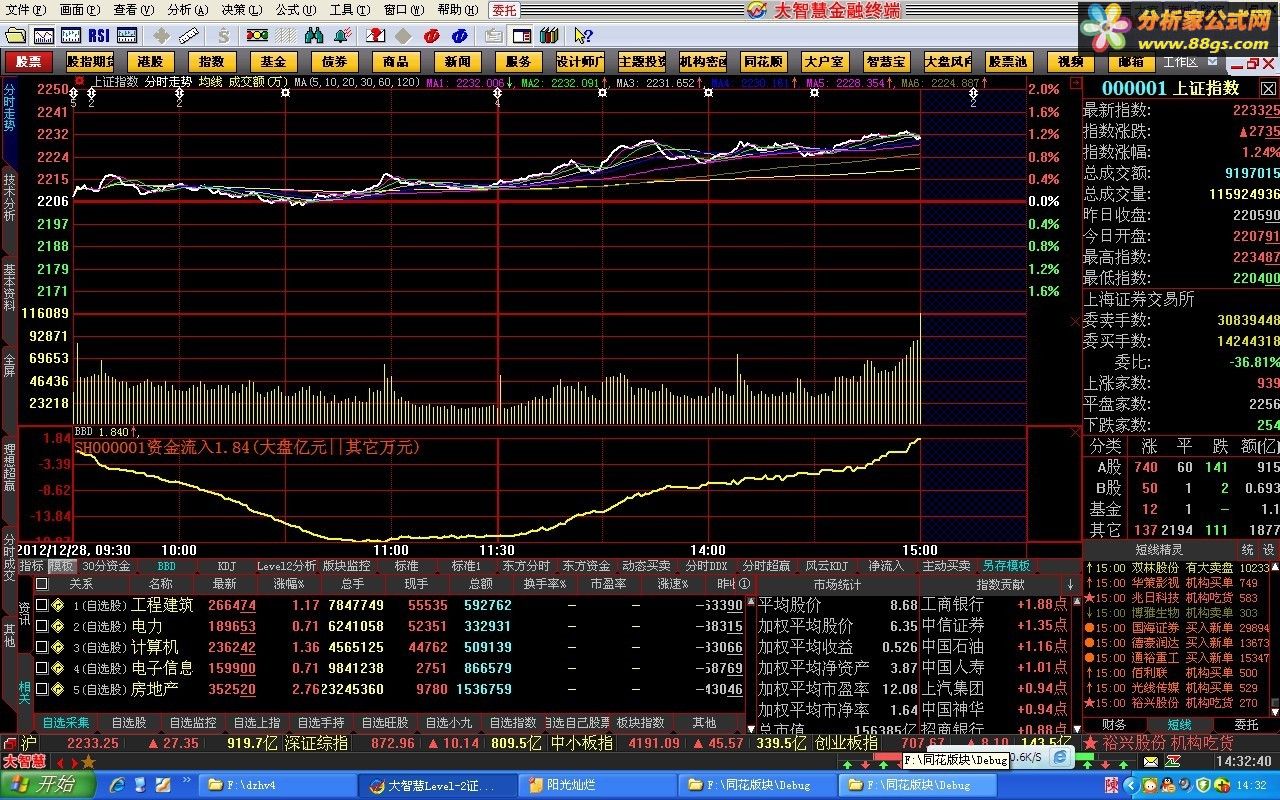Tick the checkbox for 房地产 row
1280x800 pixels.
[42, 689]
